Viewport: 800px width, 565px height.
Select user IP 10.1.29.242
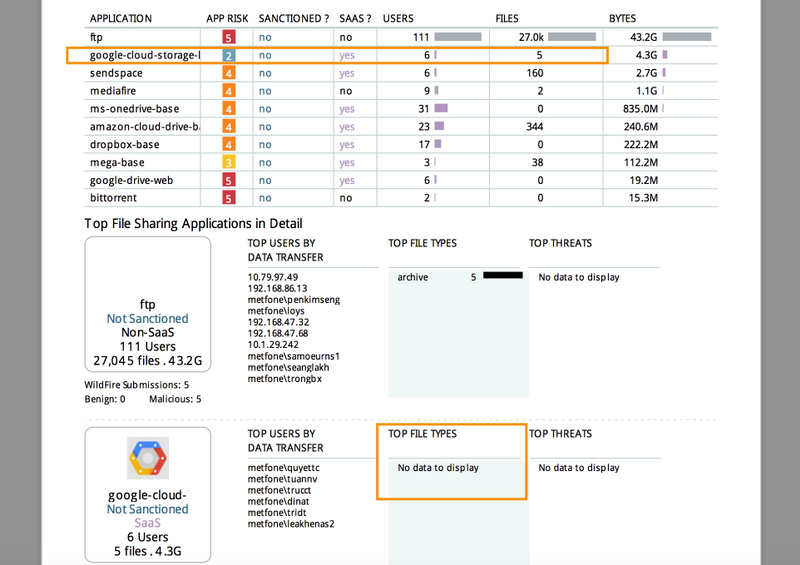click(273, 345)
